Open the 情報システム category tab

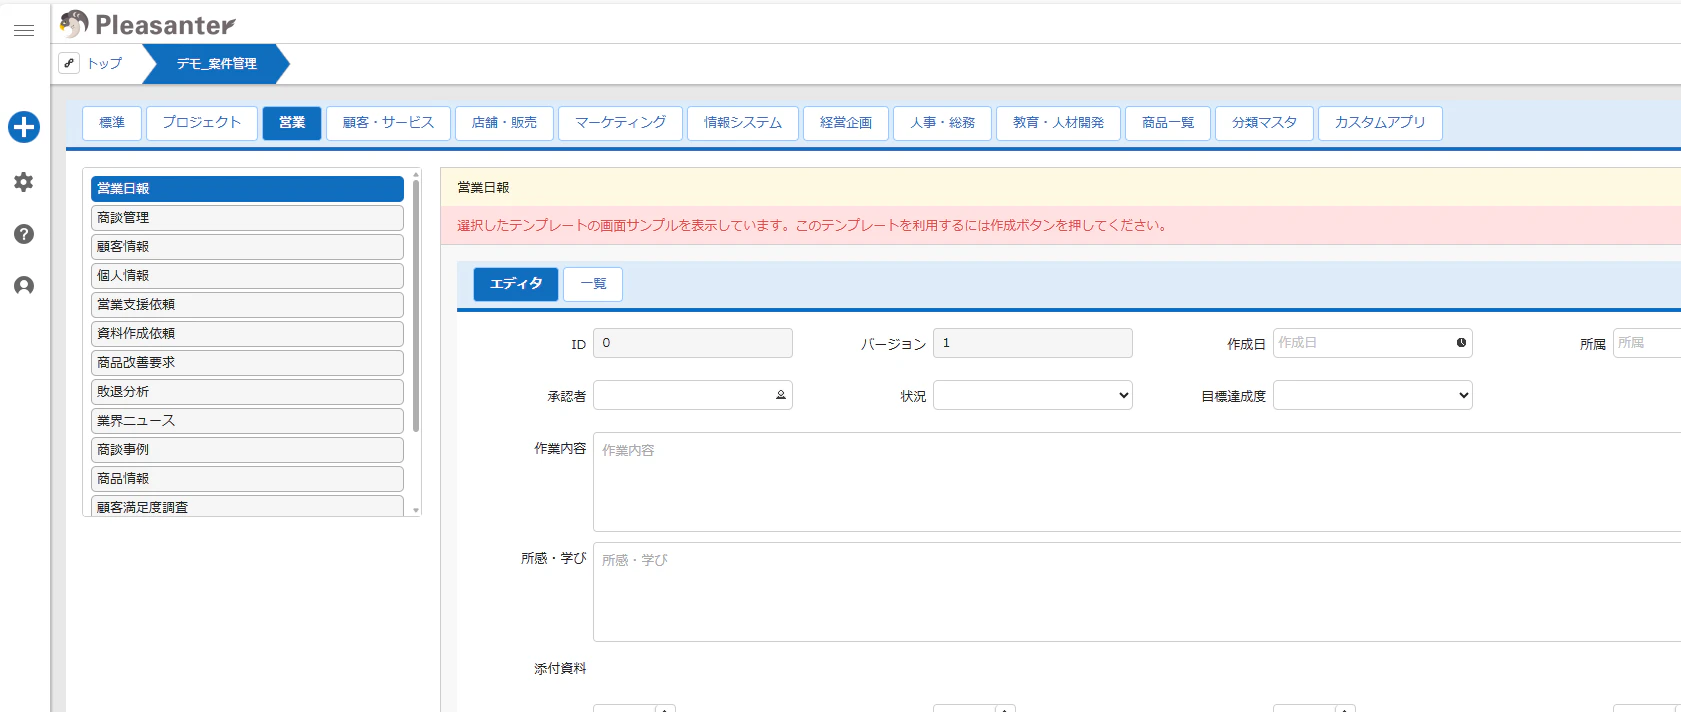(742, 123)
